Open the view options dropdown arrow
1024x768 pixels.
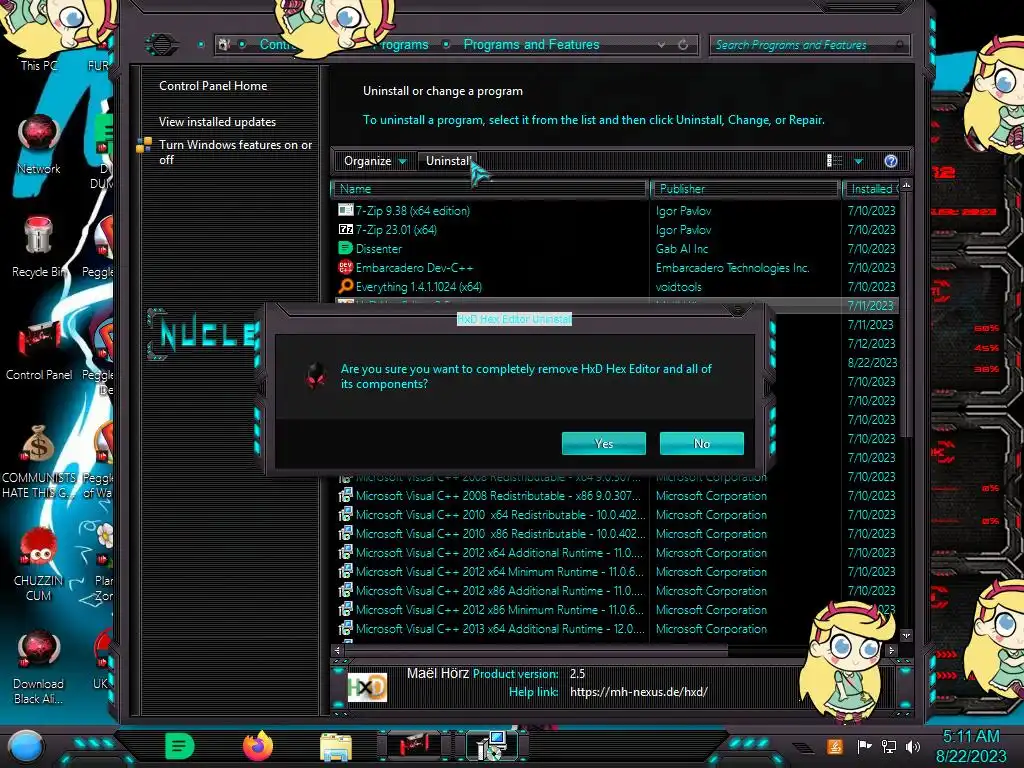tap(859, 161)
